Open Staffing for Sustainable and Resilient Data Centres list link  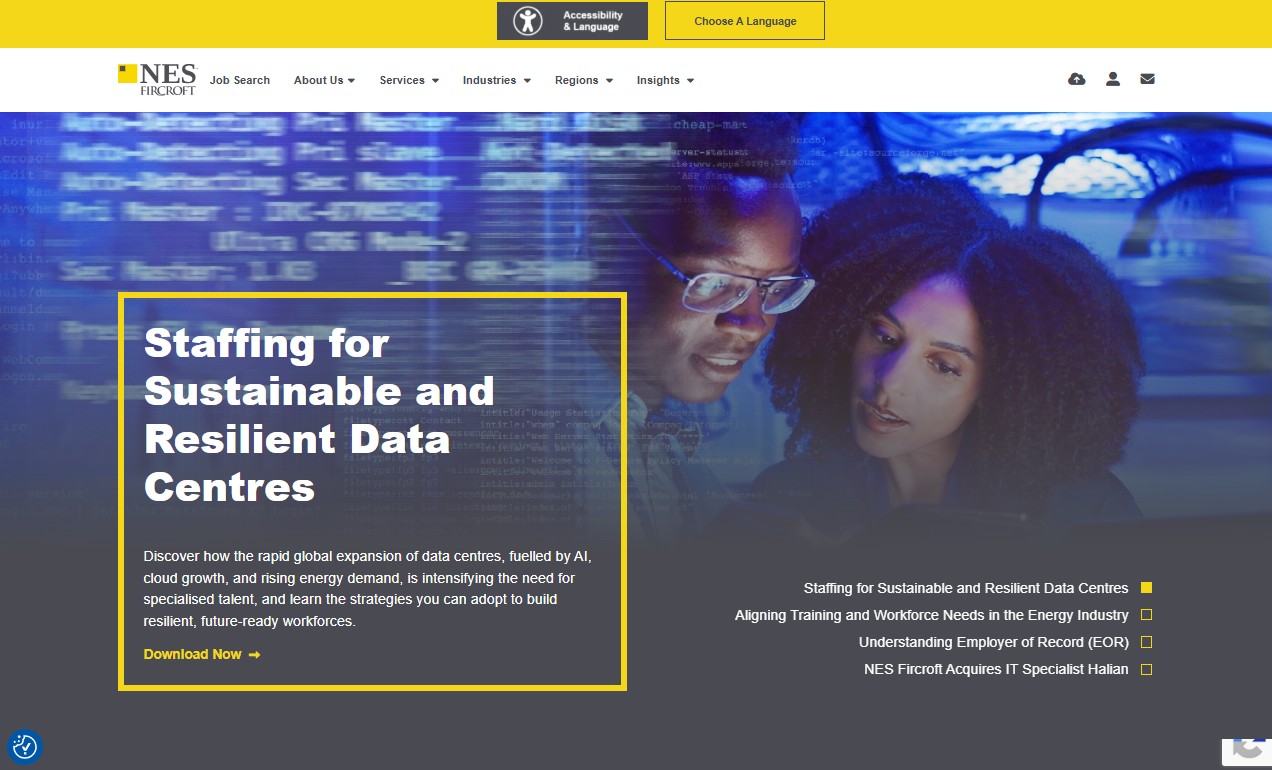966,588
